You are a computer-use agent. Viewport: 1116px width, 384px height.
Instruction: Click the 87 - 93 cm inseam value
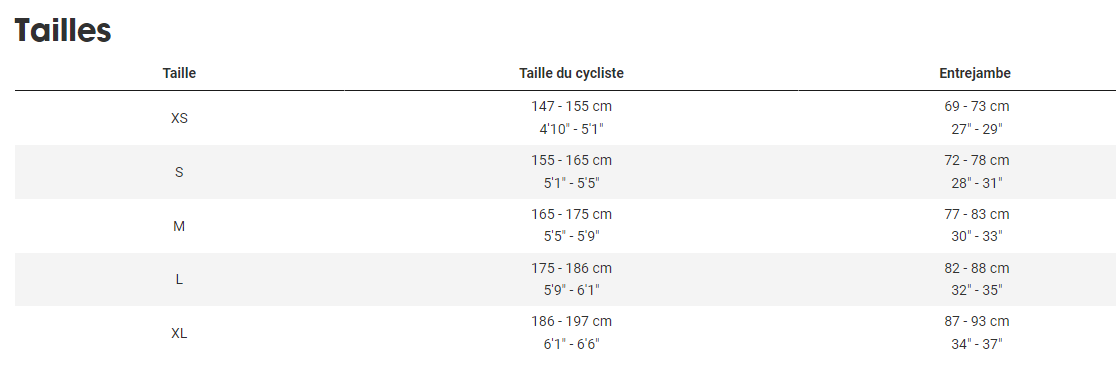[x=976, y=321]
